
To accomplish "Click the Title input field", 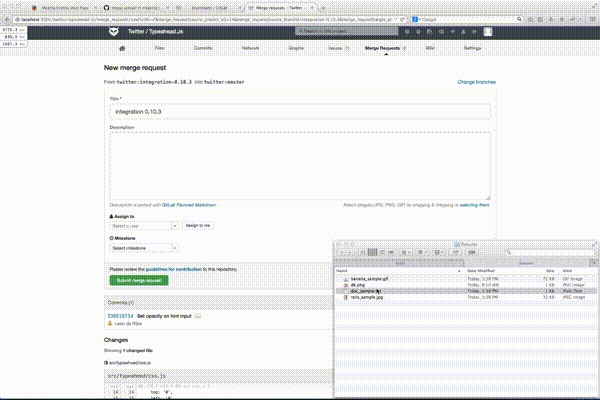I will point(299,112).
